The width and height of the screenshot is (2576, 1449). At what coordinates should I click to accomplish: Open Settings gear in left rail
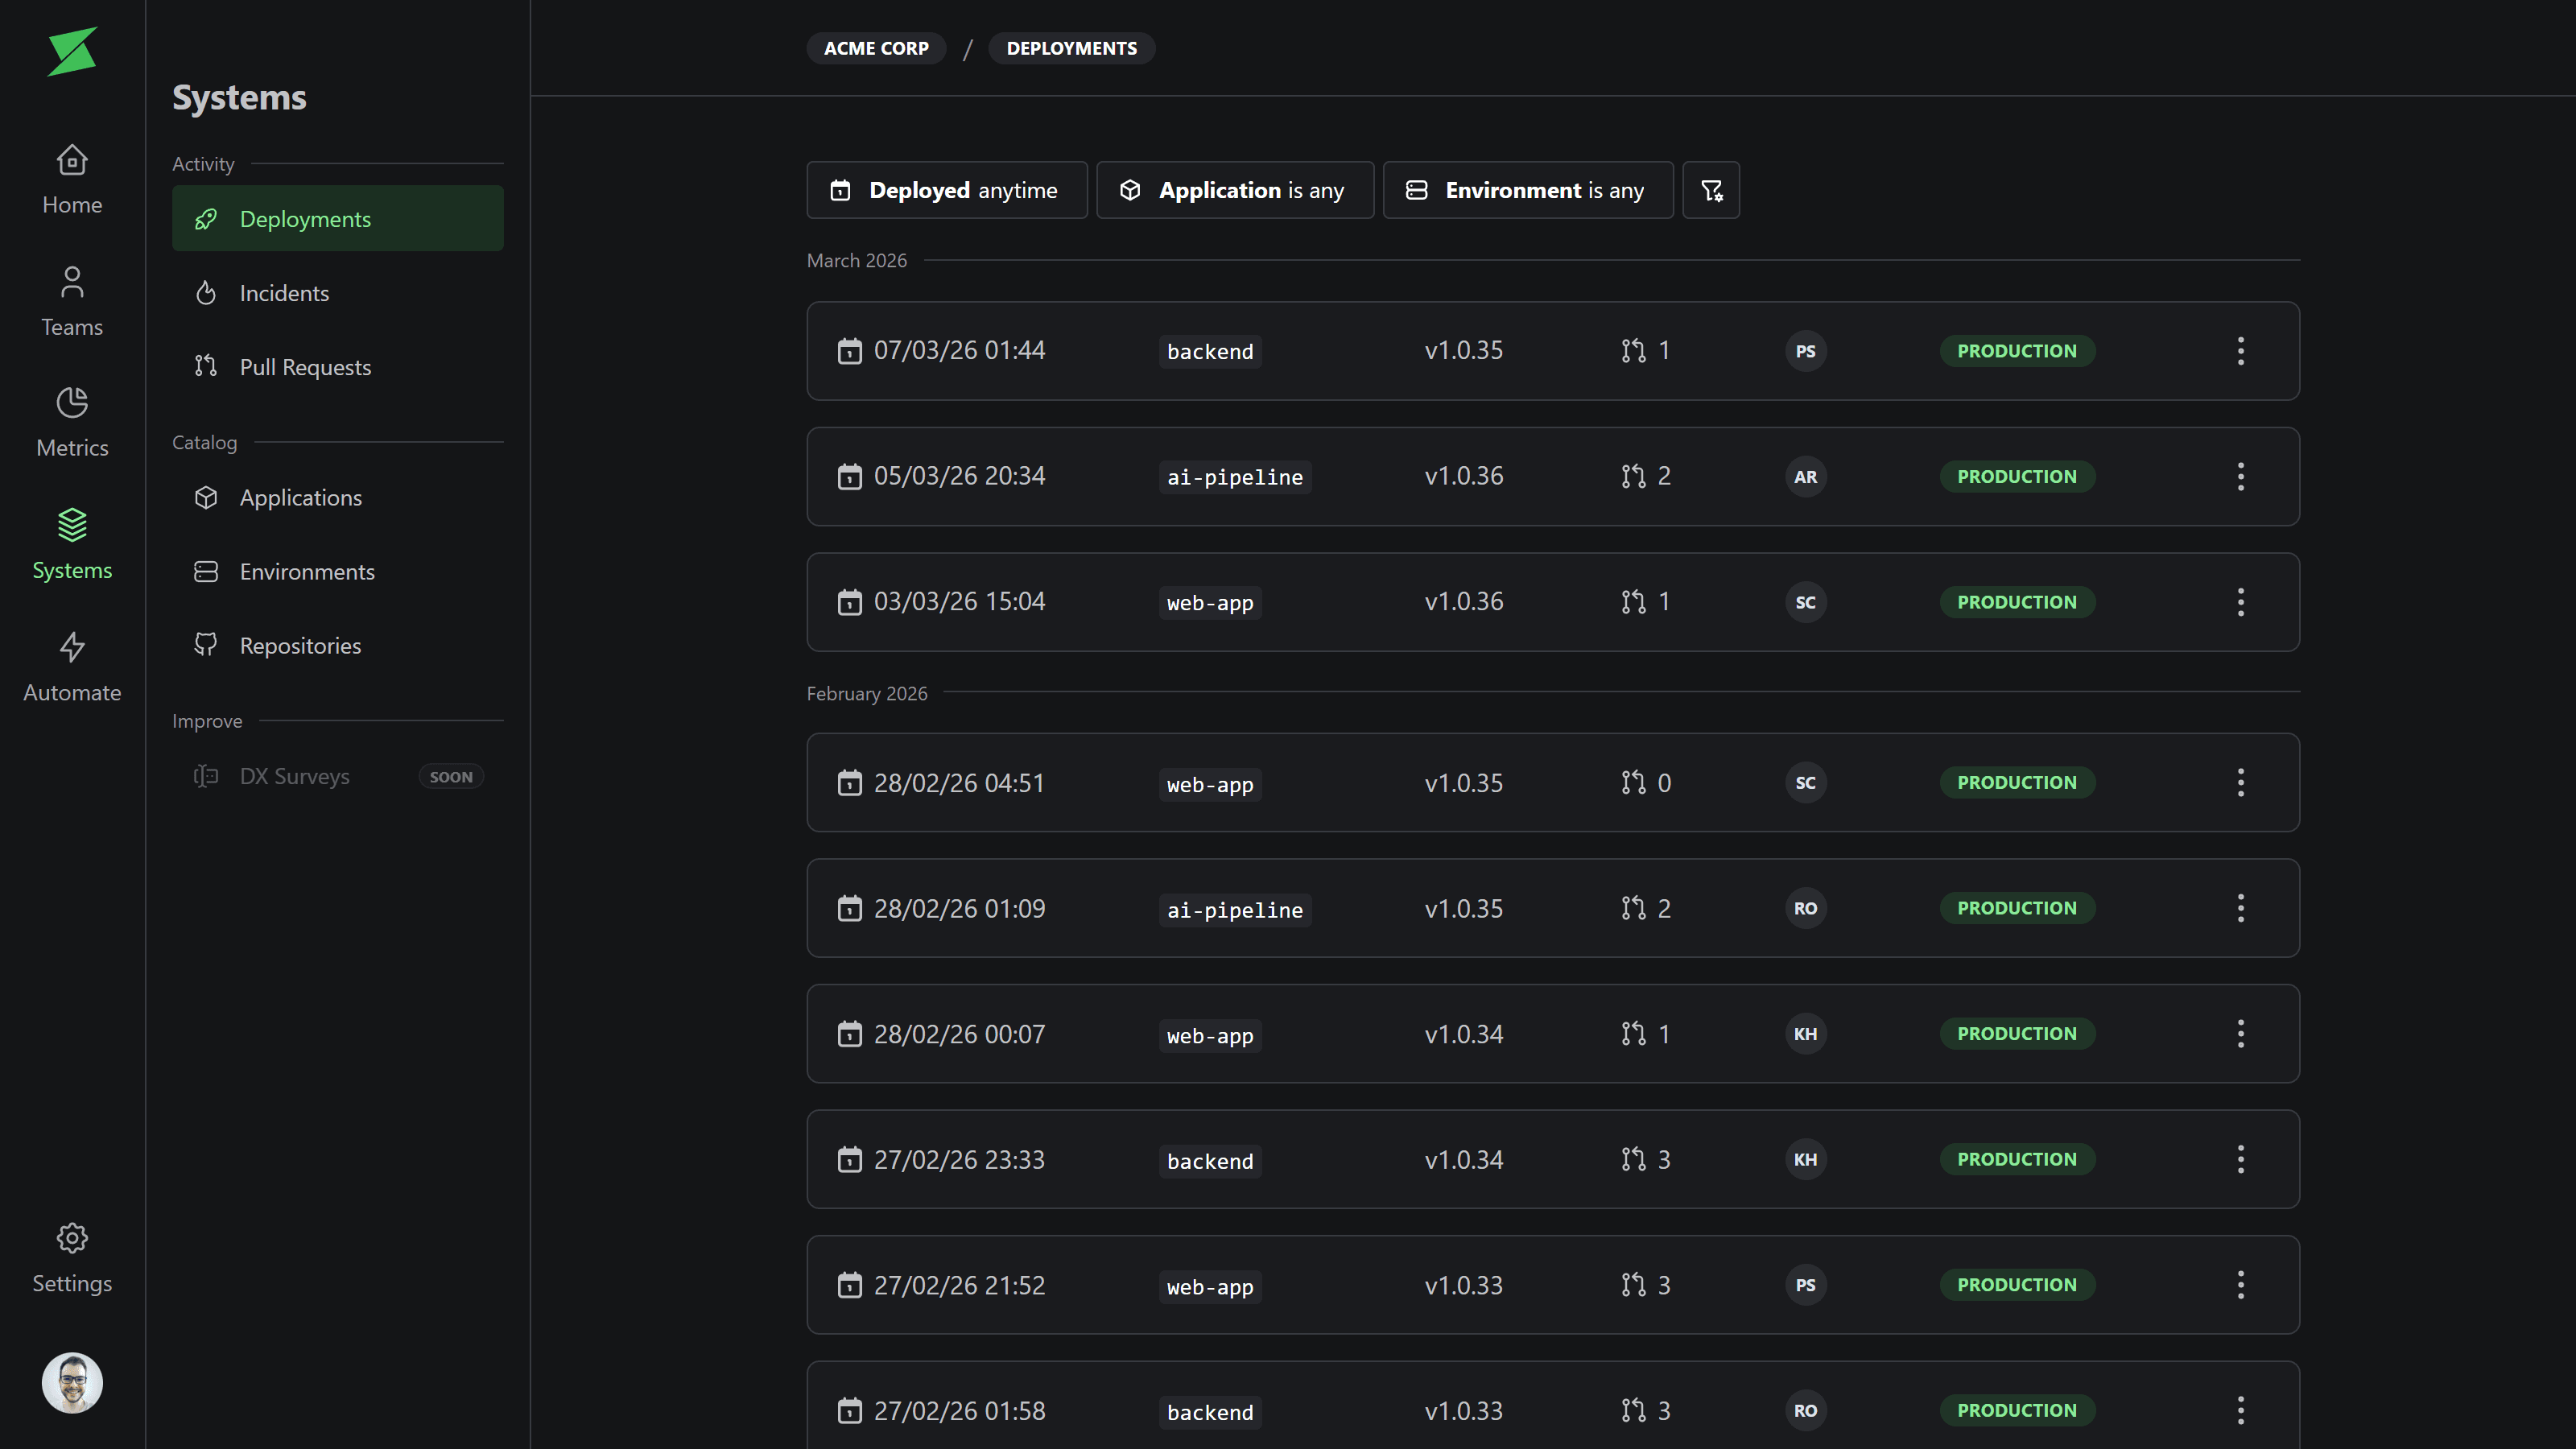pyautogui.click(x=72, y=1258)
